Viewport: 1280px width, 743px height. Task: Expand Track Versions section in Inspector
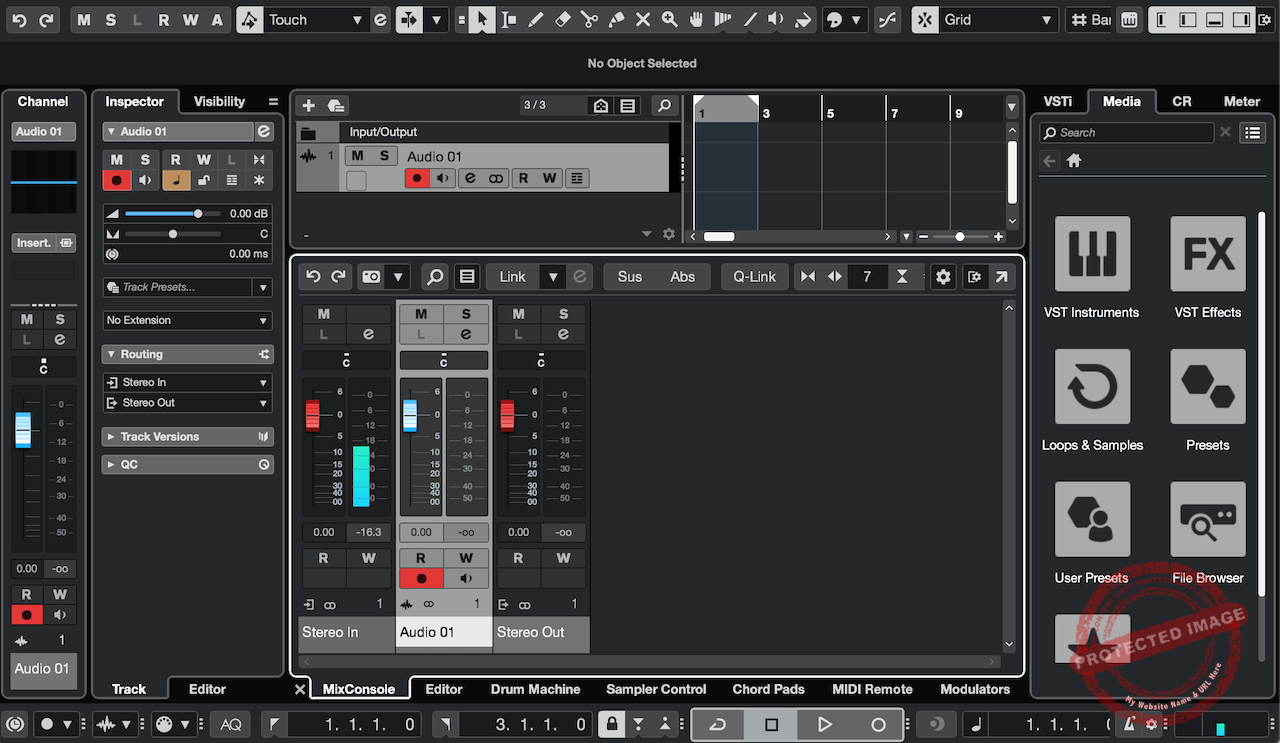[x=188, y=436]
